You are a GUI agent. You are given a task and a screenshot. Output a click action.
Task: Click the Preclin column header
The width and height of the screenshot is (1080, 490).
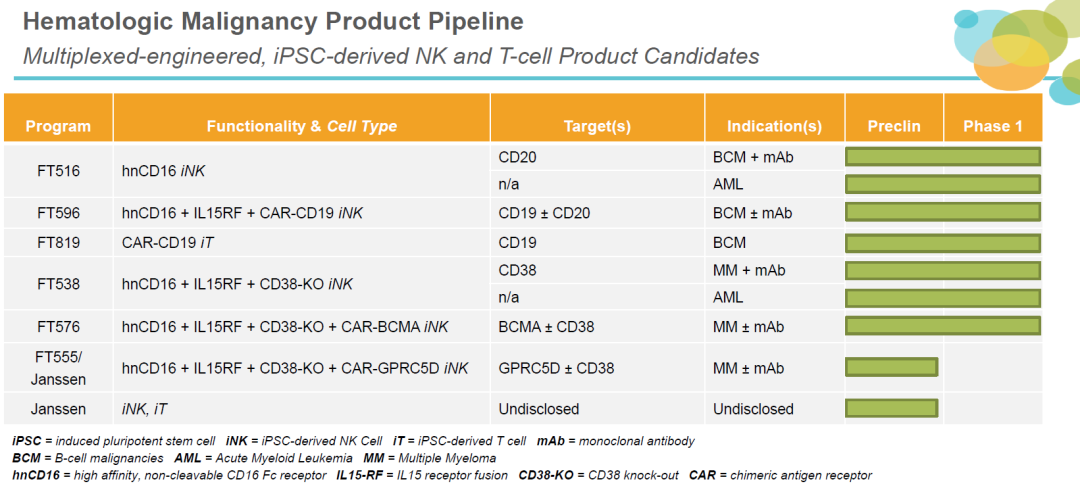pos(895,126)
